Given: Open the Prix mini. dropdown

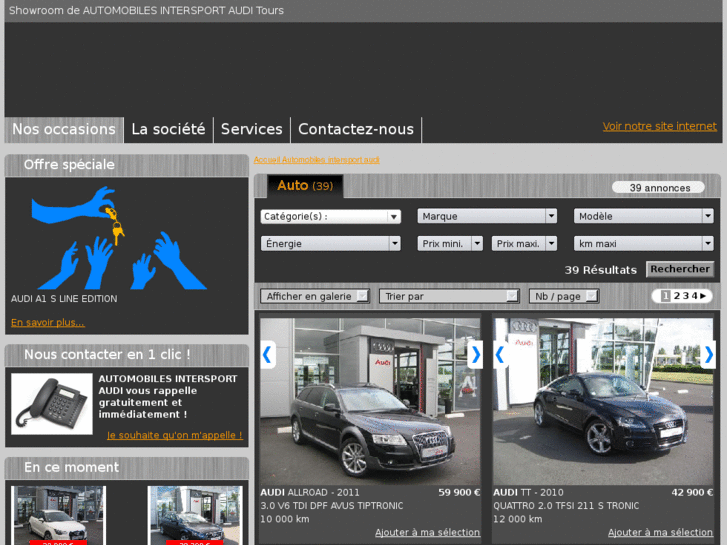Looking at the screenshot, I should point(450,244).
